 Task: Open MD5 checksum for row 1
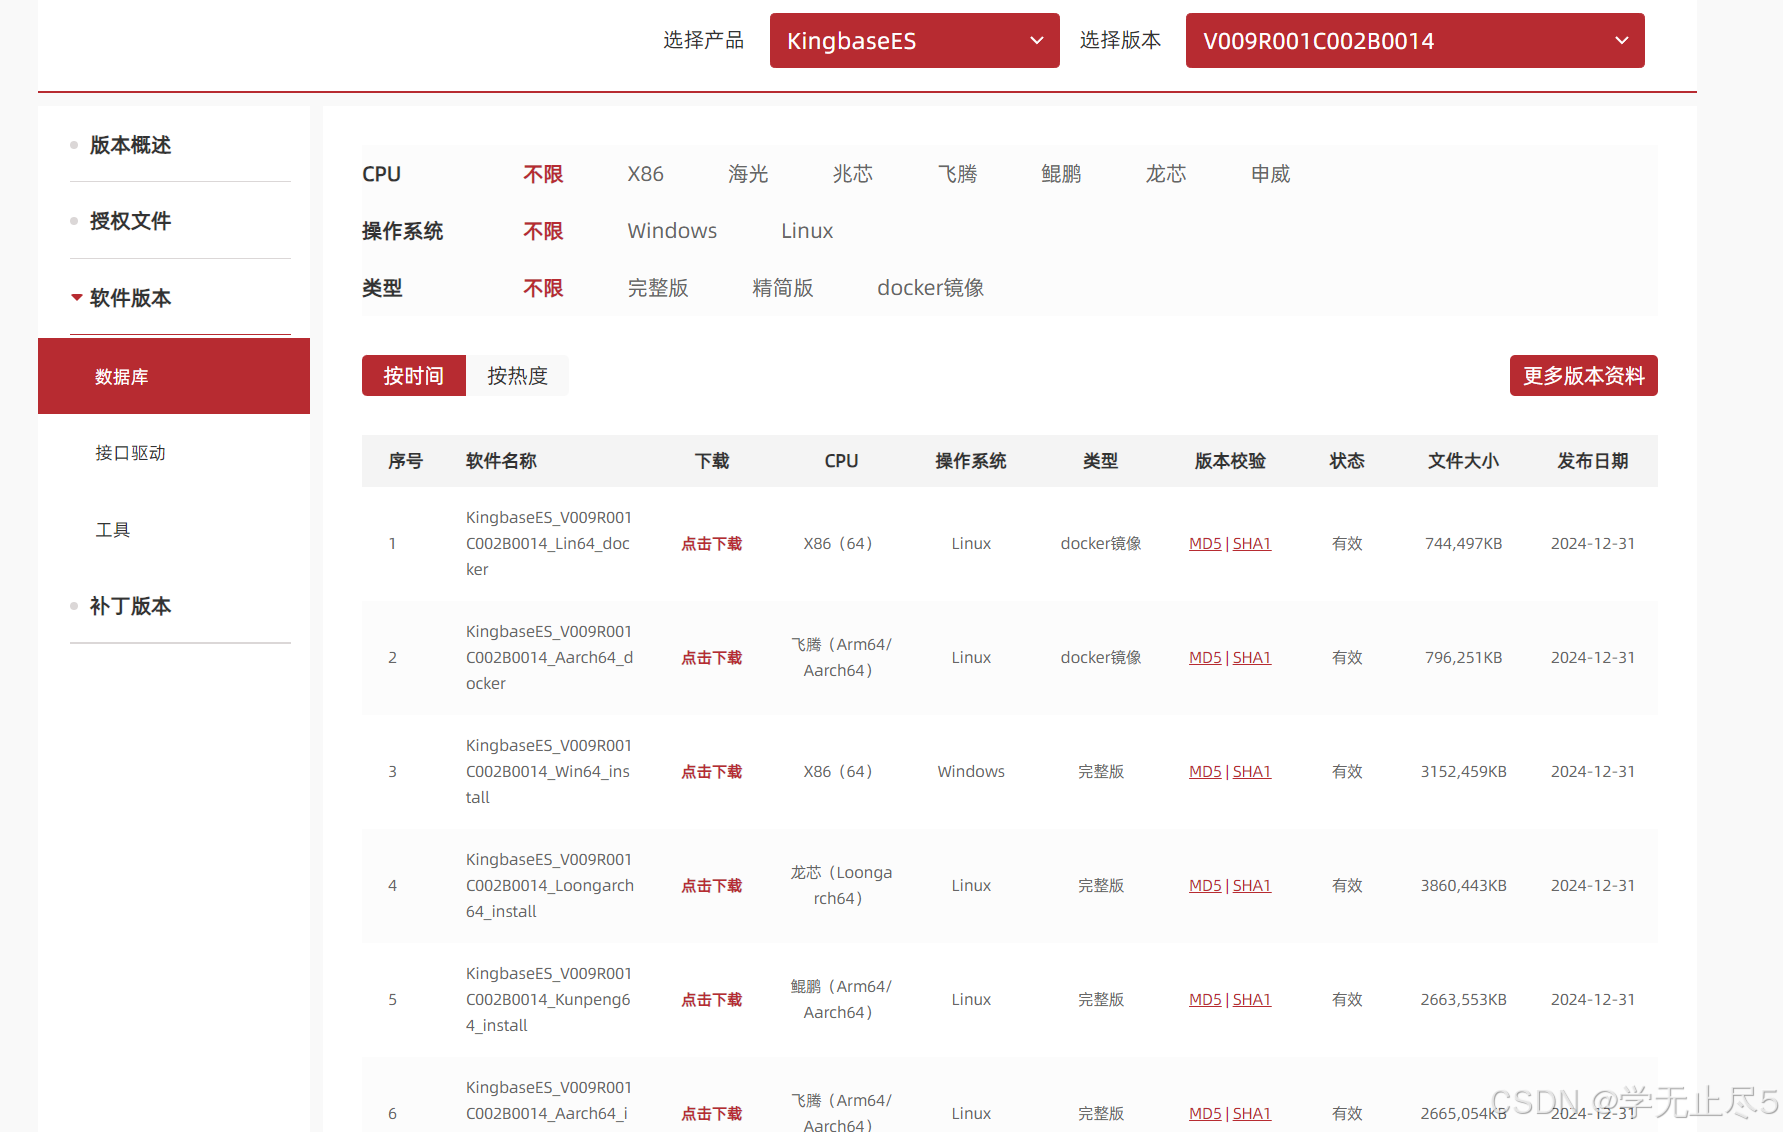[1205, 544]
